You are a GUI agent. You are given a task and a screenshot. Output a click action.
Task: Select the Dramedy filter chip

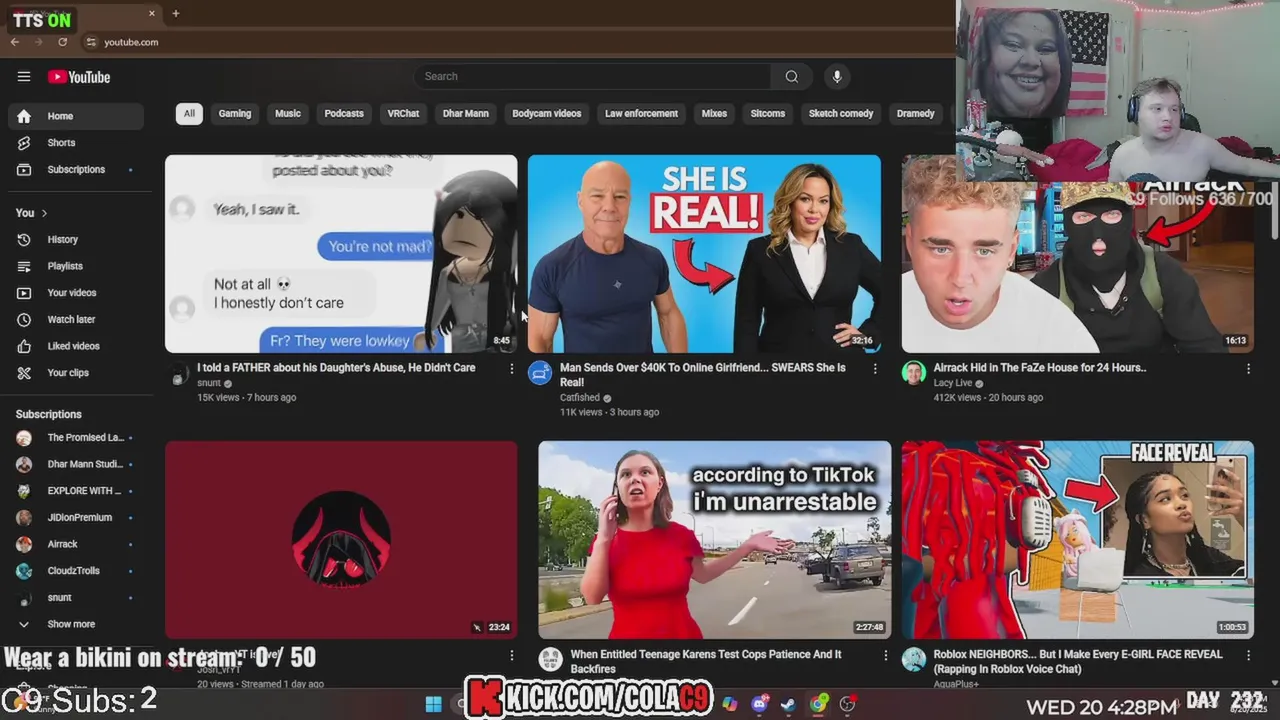tap(915, 113)
